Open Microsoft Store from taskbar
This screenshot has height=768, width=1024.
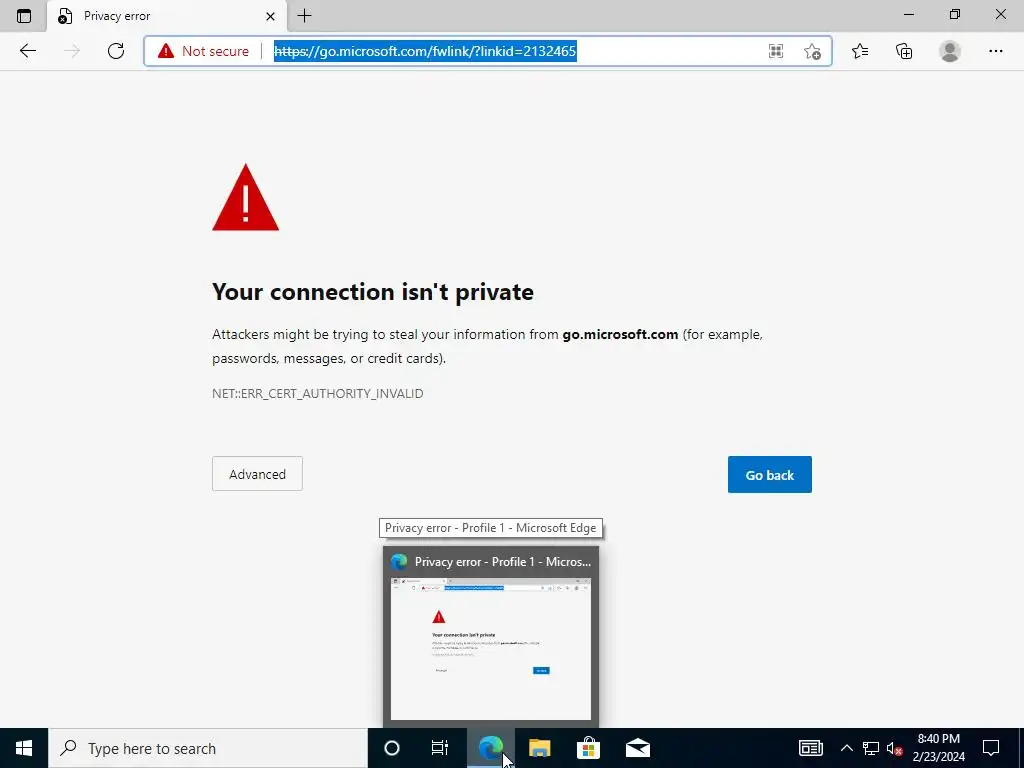click(588, 748)
